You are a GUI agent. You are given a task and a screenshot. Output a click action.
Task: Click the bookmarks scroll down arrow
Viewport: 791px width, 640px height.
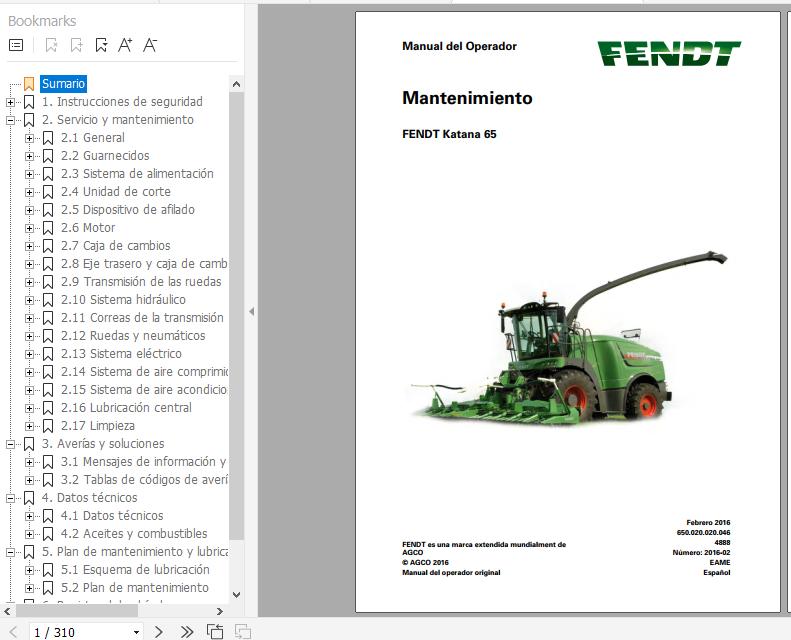click(x=236, y=595)
